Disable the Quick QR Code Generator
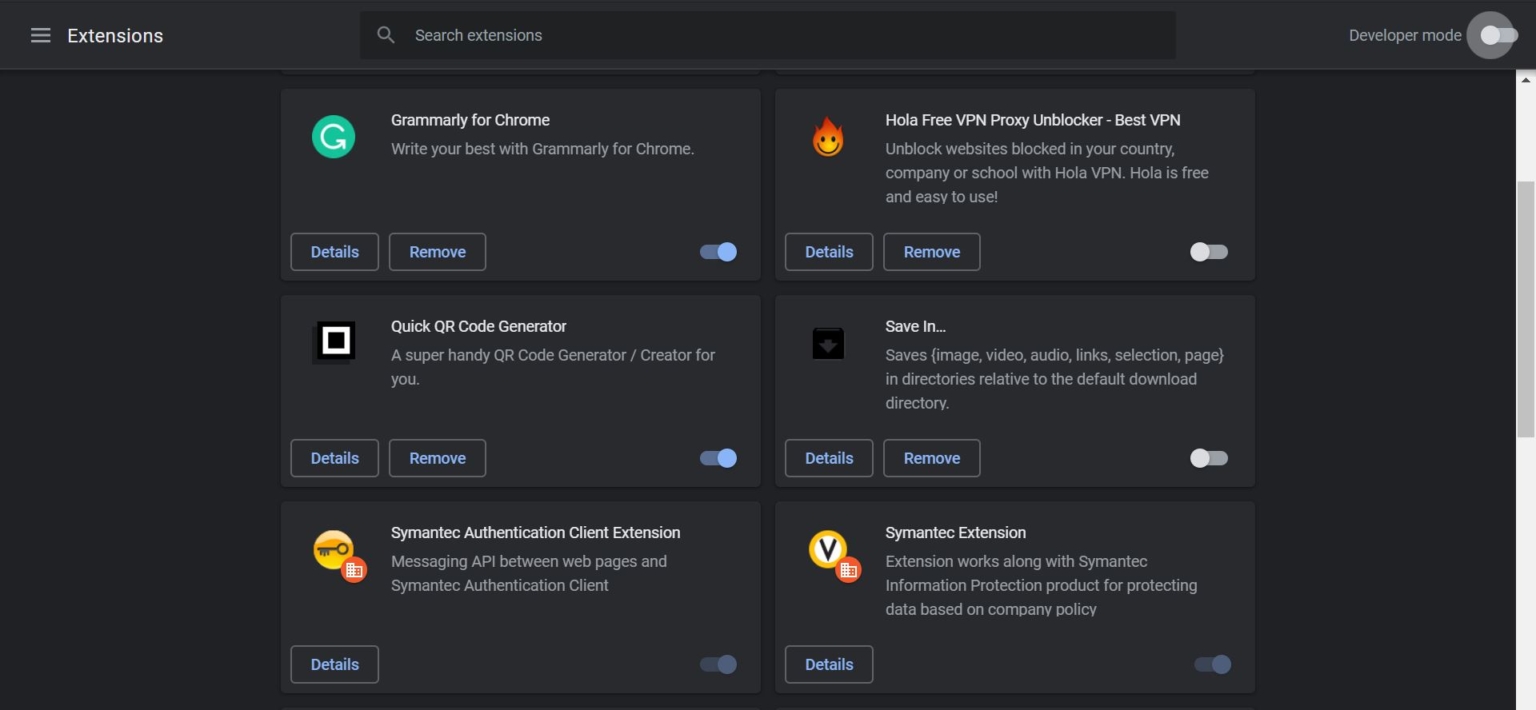1536x710 pixels. coord(716,457)
